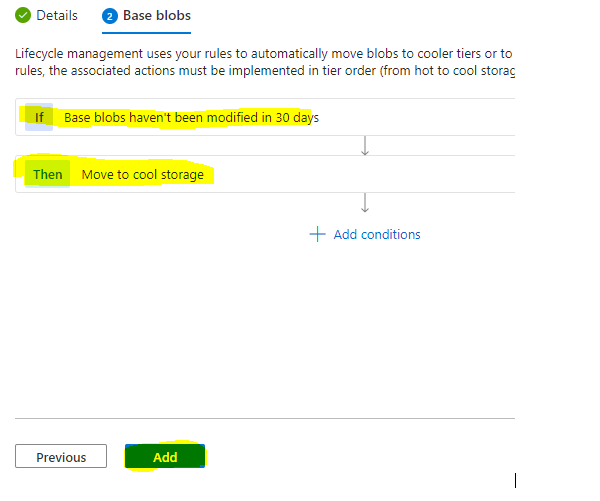Go back with the Previous button
Screen dimensions: 600x501
61,457
